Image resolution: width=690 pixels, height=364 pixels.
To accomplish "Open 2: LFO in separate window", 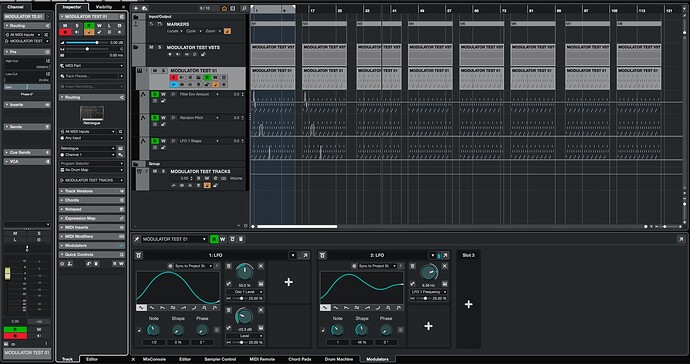I will (x=445, y=255).
